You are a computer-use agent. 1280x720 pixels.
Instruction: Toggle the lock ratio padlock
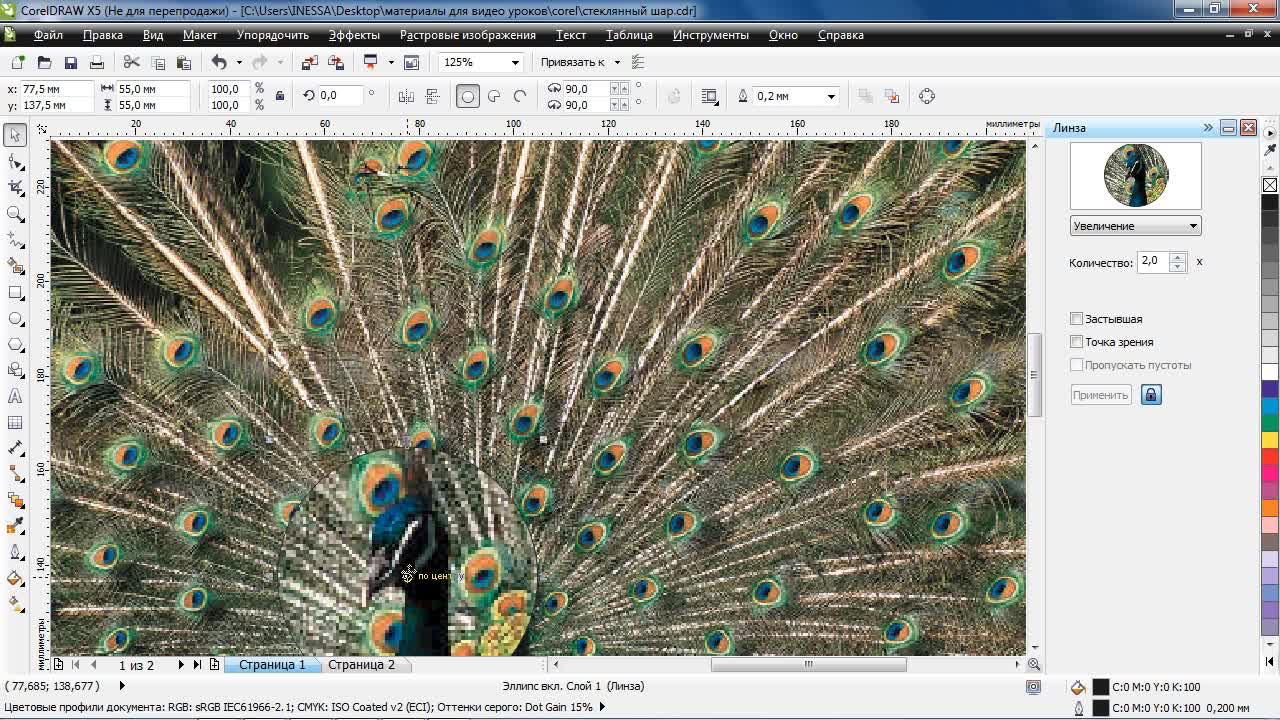[x=279, y=96]
